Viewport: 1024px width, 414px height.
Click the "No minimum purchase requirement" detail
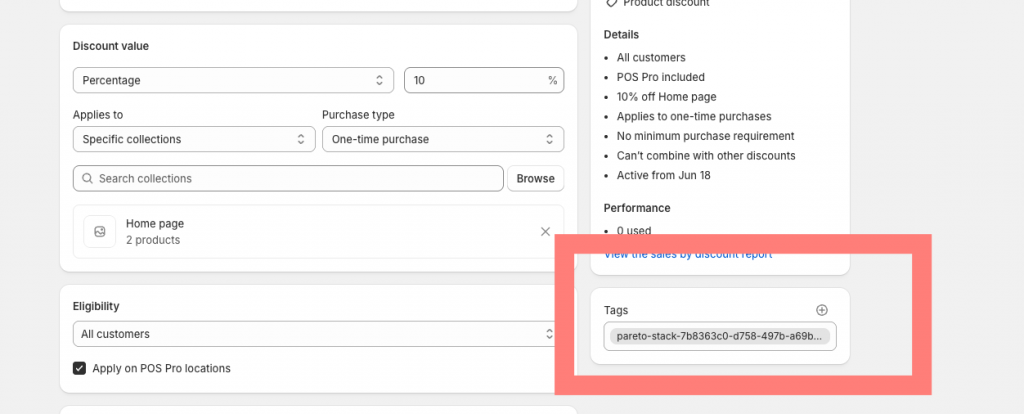pyautogui.click(x=705, y=136)
